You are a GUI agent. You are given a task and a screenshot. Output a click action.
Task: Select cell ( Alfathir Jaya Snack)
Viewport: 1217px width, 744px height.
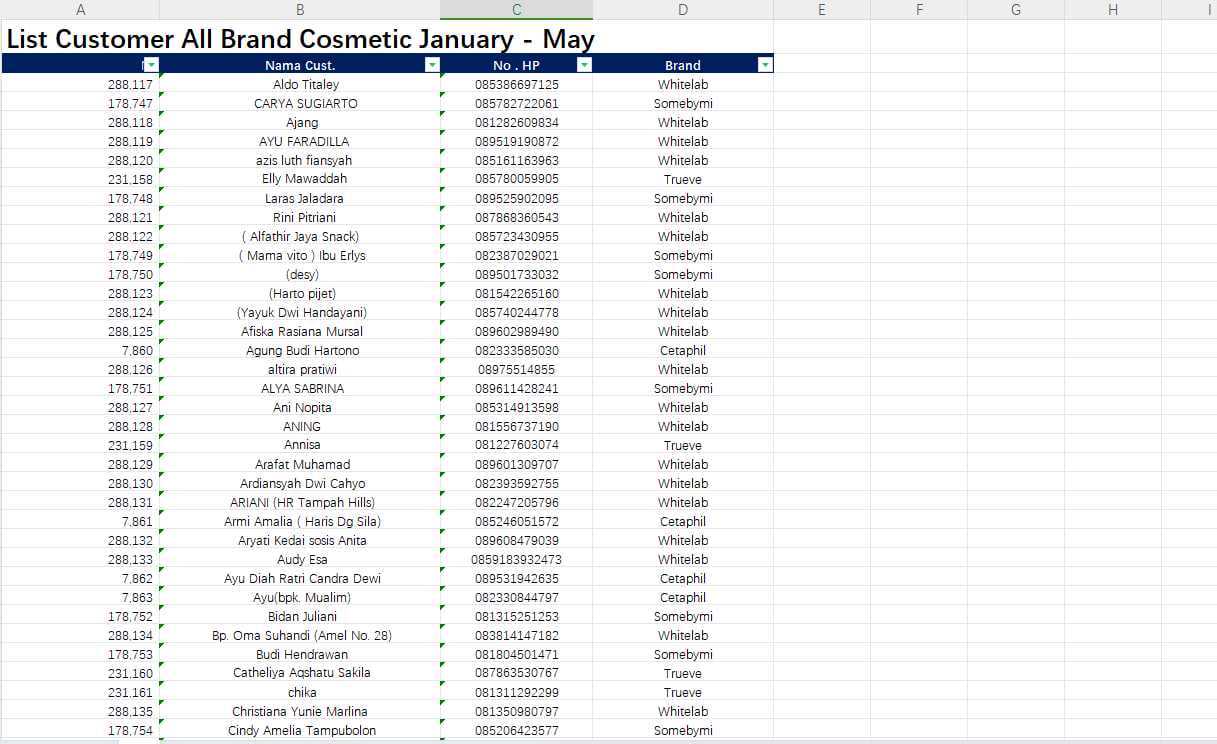(x=300, y=237)
